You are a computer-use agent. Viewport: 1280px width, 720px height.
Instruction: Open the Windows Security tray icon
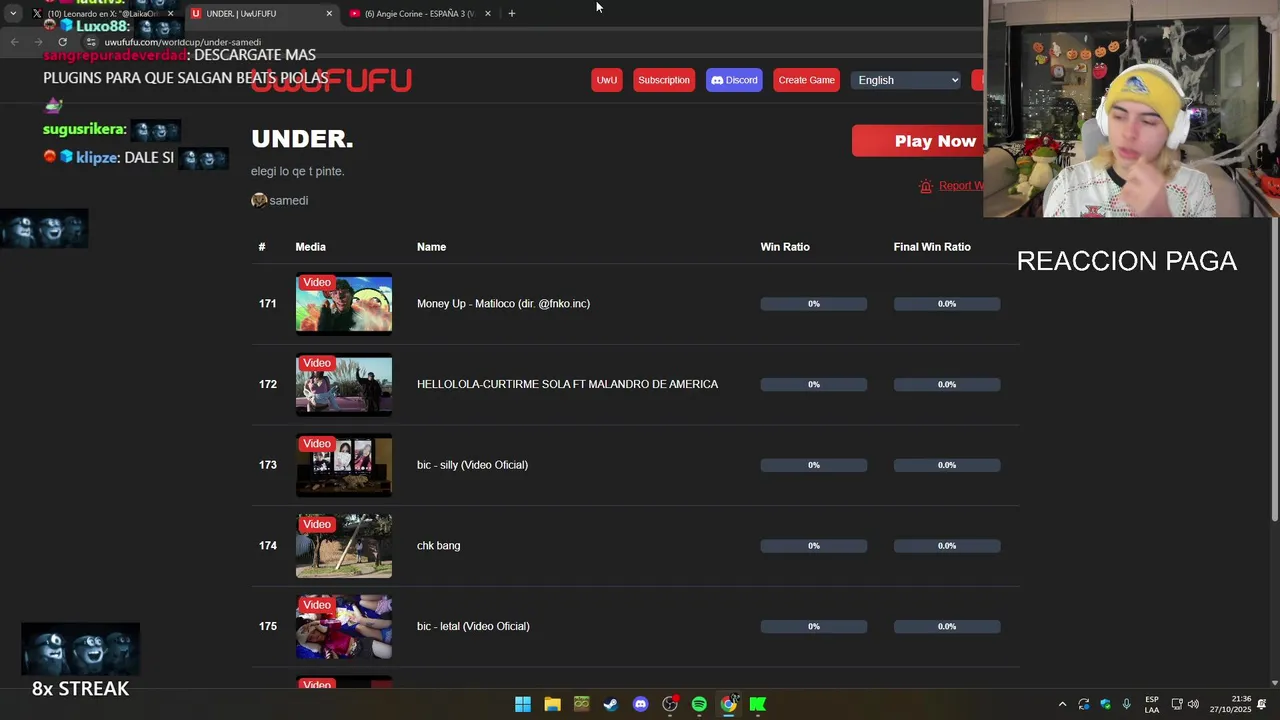[x=1105, y=704]
